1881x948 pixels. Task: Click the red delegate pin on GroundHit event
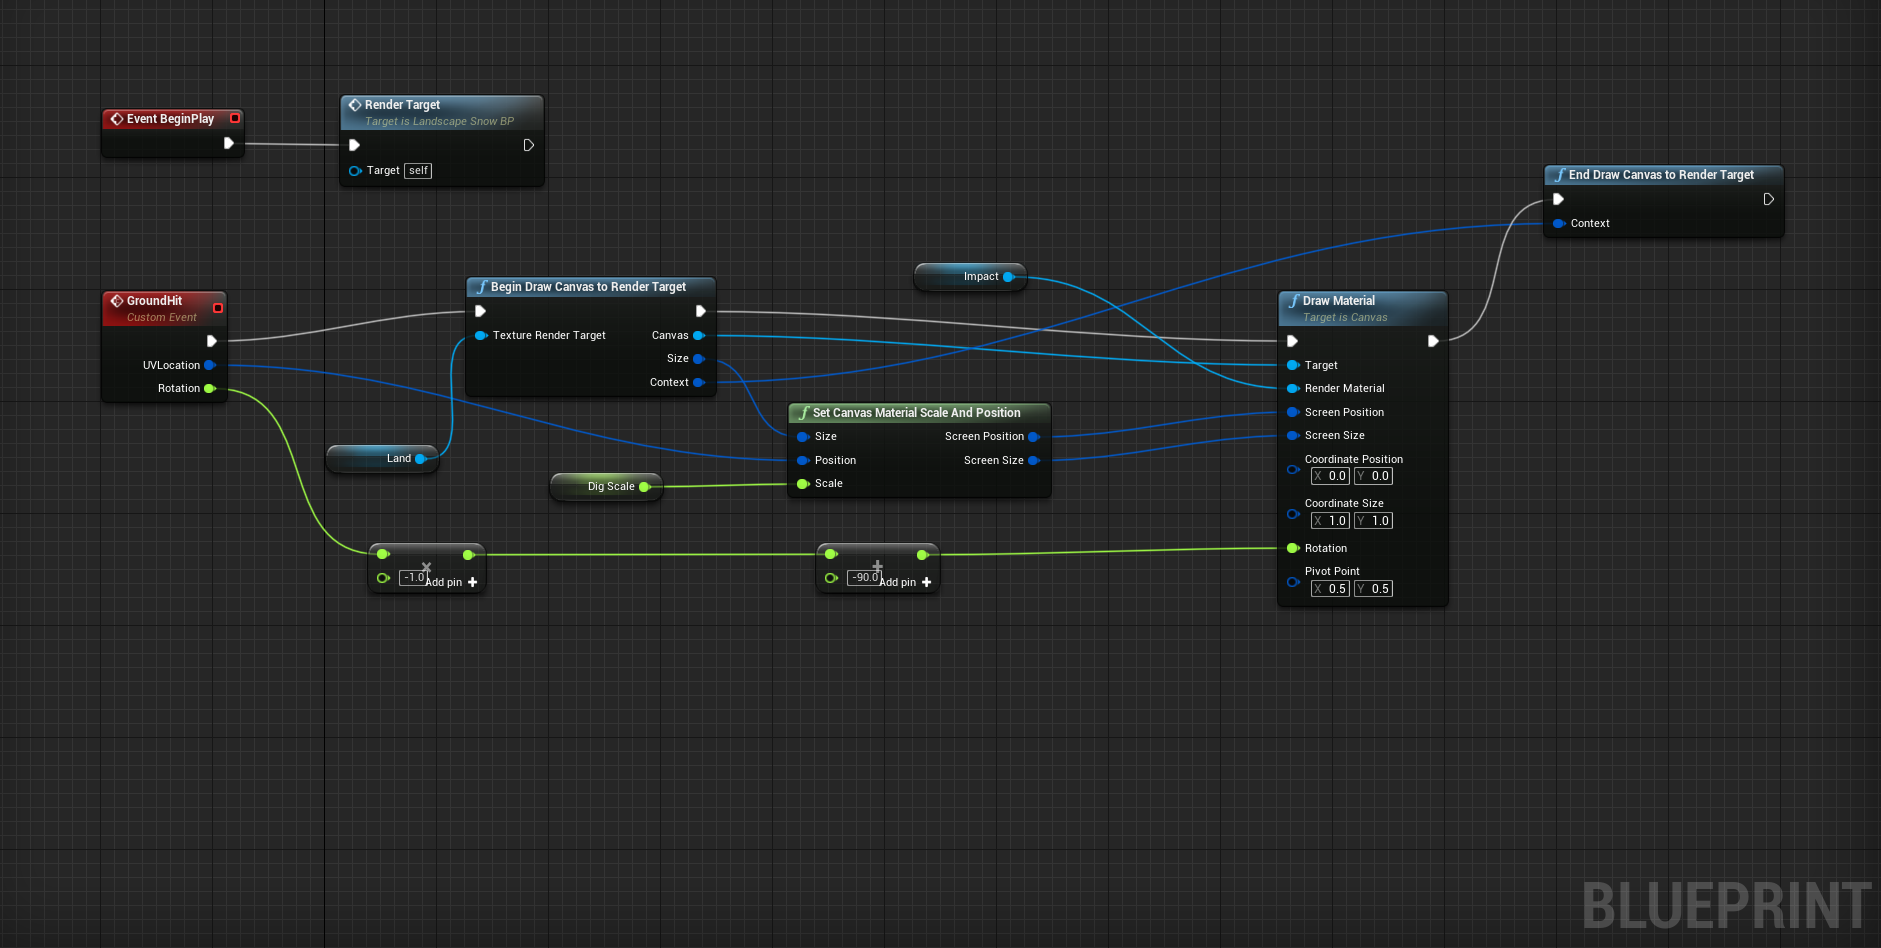pos(218,308)
